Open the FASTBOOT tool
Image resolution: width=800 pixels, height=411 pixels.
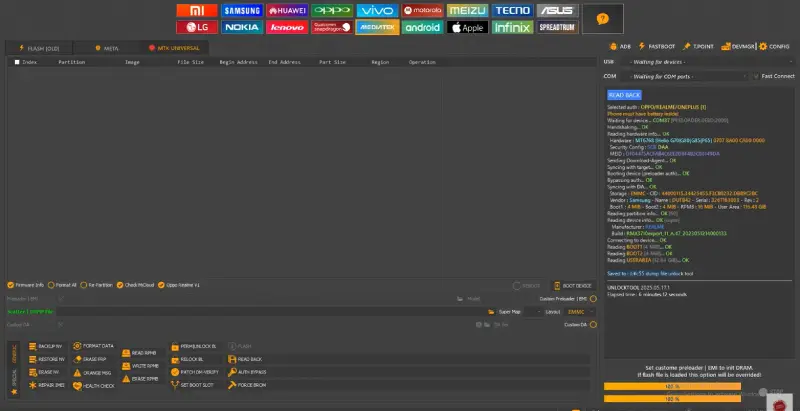[x=656, y=46]
